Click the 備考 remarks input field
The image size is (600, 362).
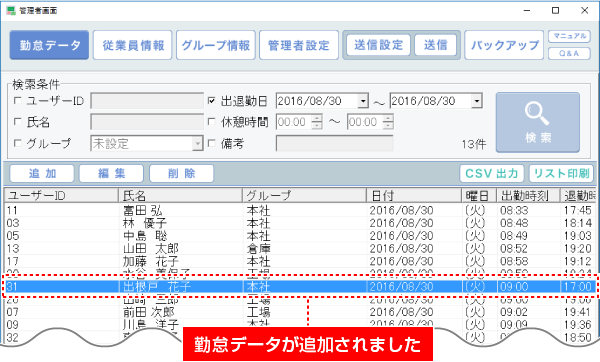coord(334,143)
